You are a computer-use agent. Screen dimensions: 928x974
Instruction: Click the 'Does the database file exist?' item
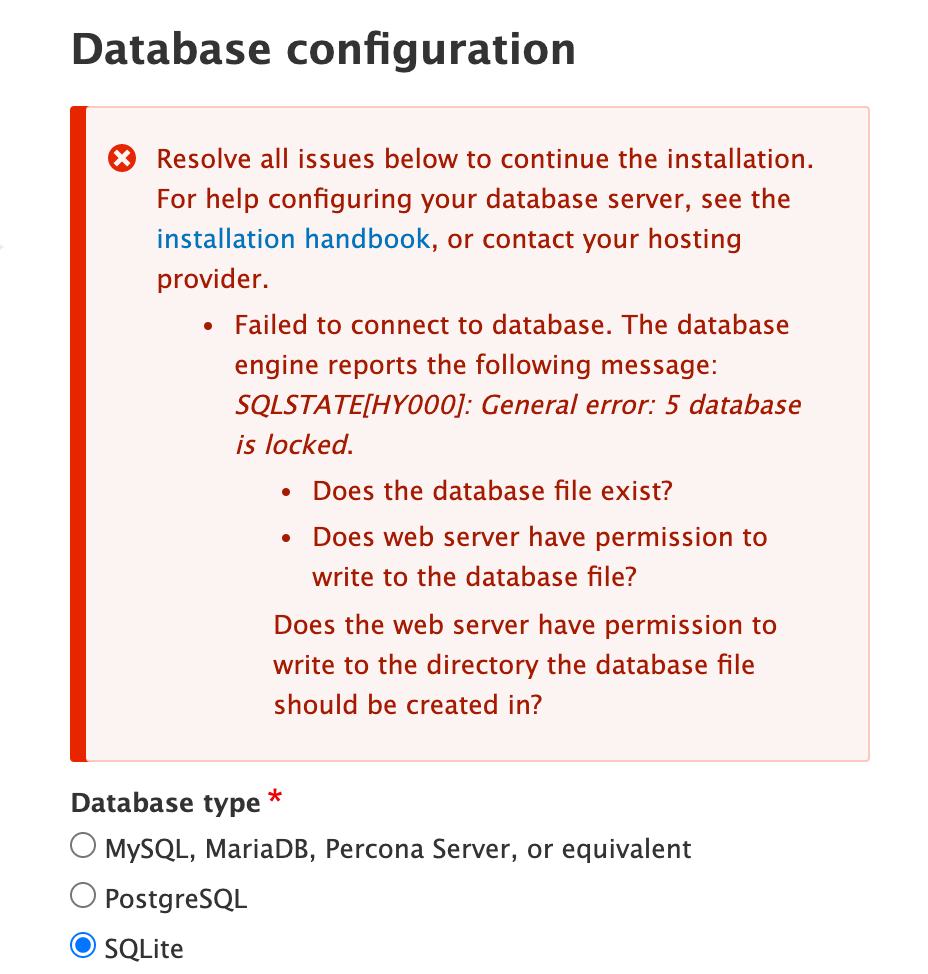click(x=493, y=491)
